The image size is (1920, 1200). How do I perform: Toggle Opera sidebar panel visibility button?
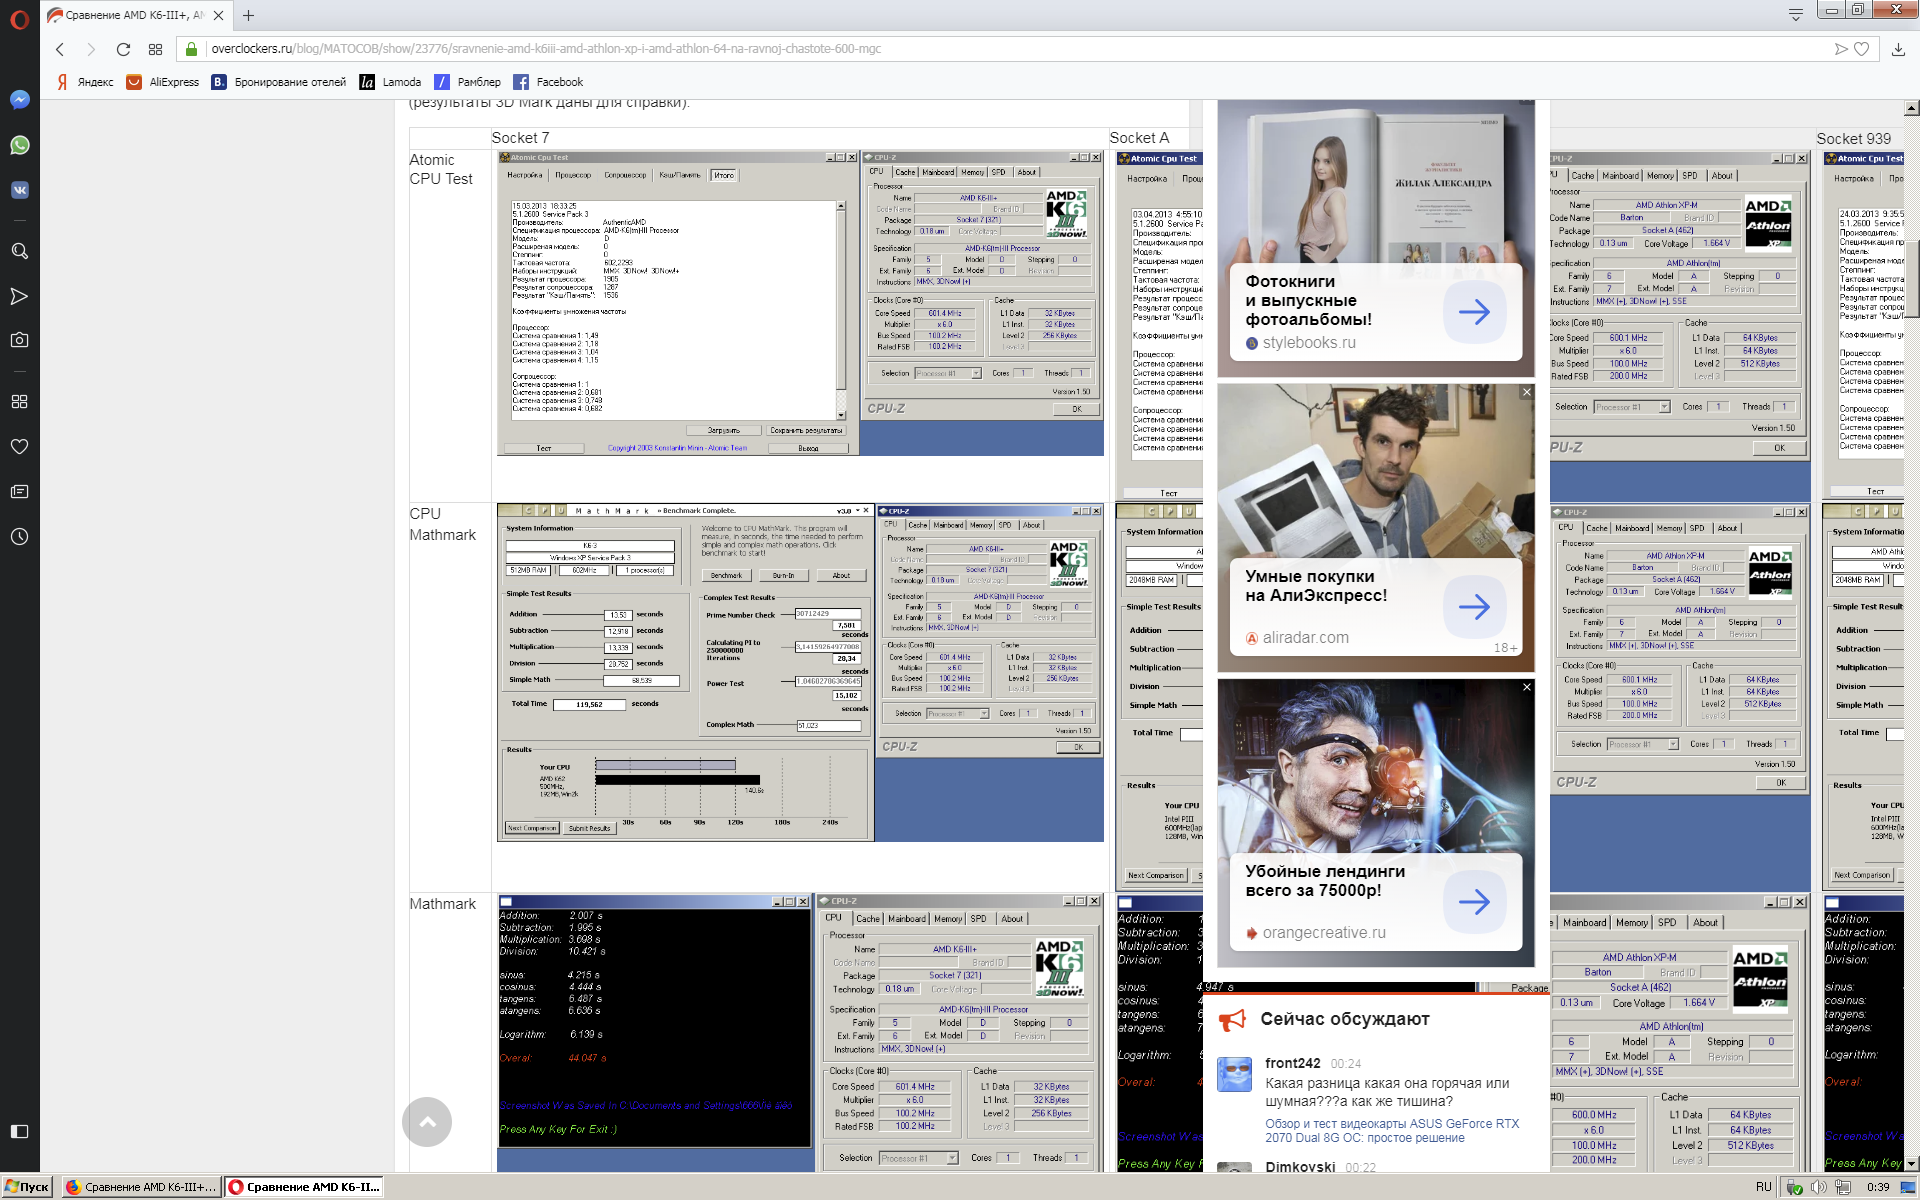click(19, 1131)
